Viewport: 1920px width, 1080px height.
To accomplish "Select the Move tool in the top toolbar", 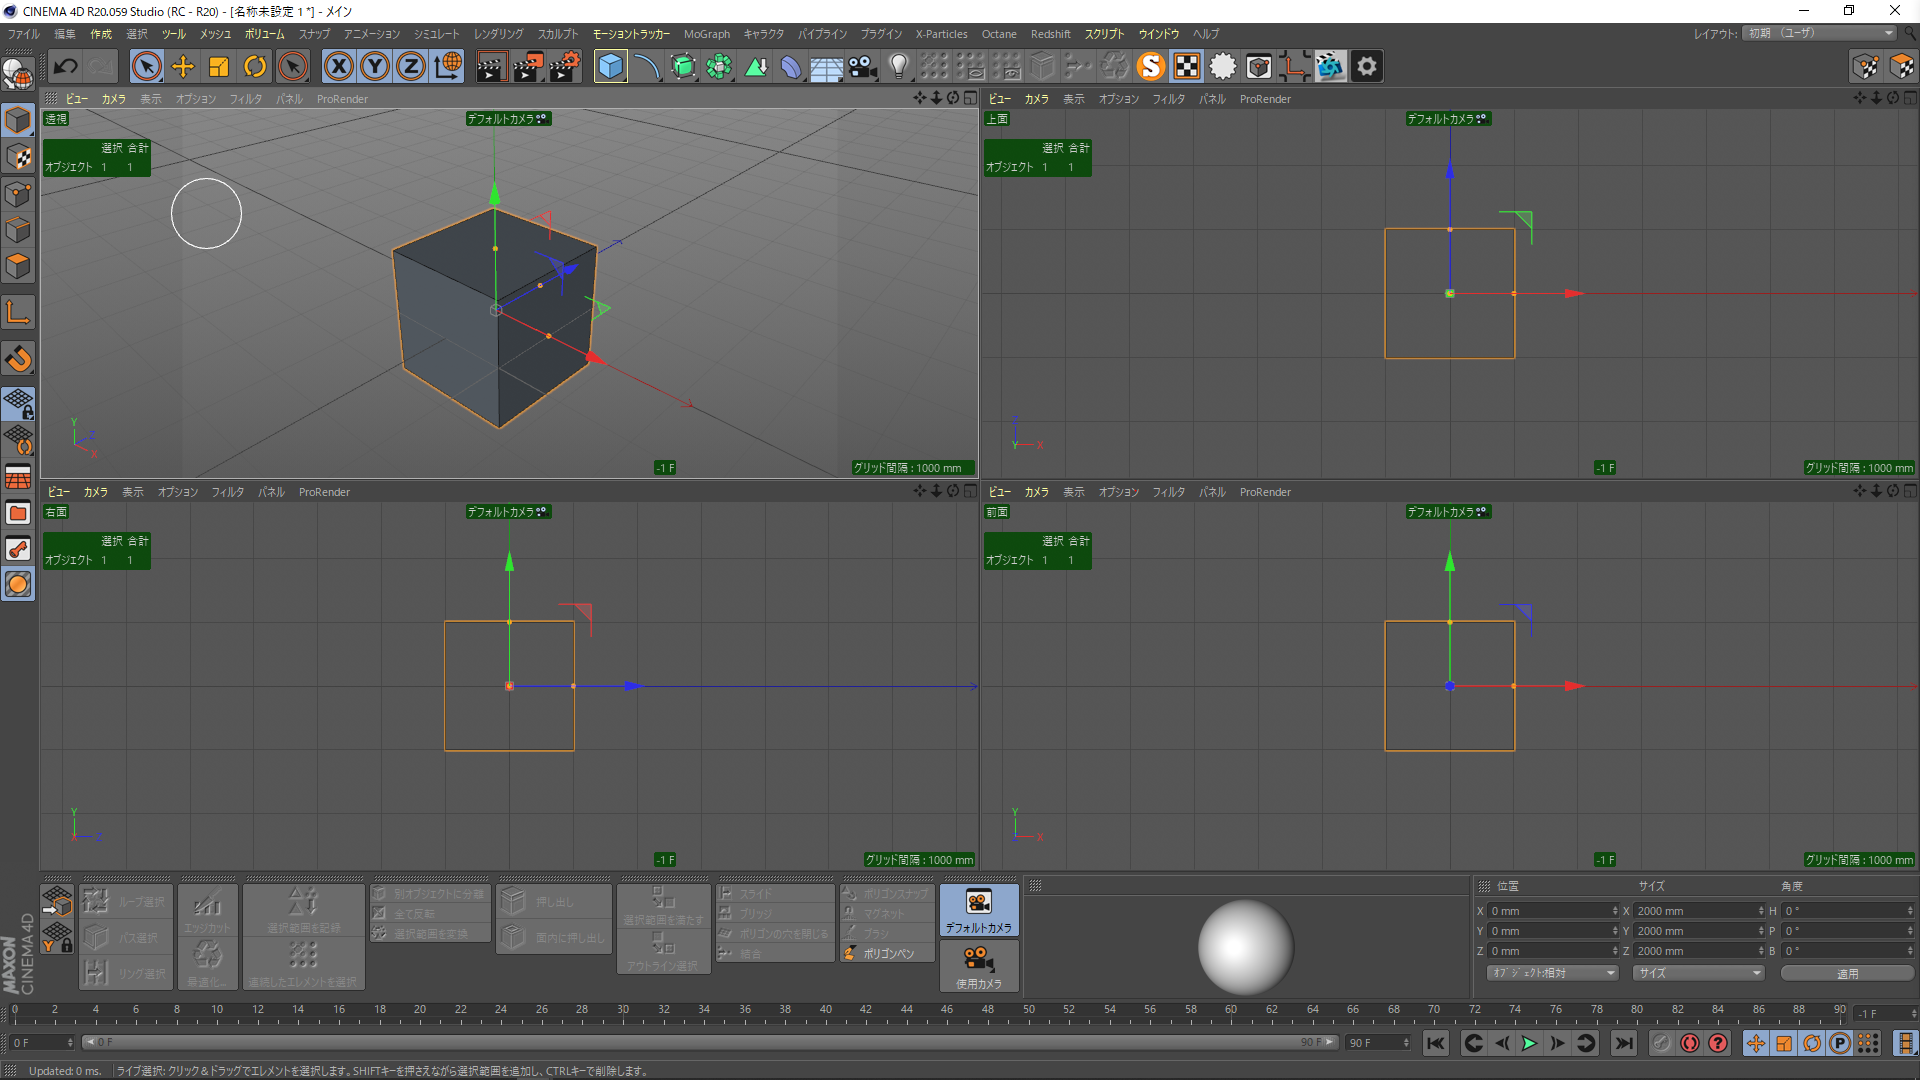I will tap(183, 67).
